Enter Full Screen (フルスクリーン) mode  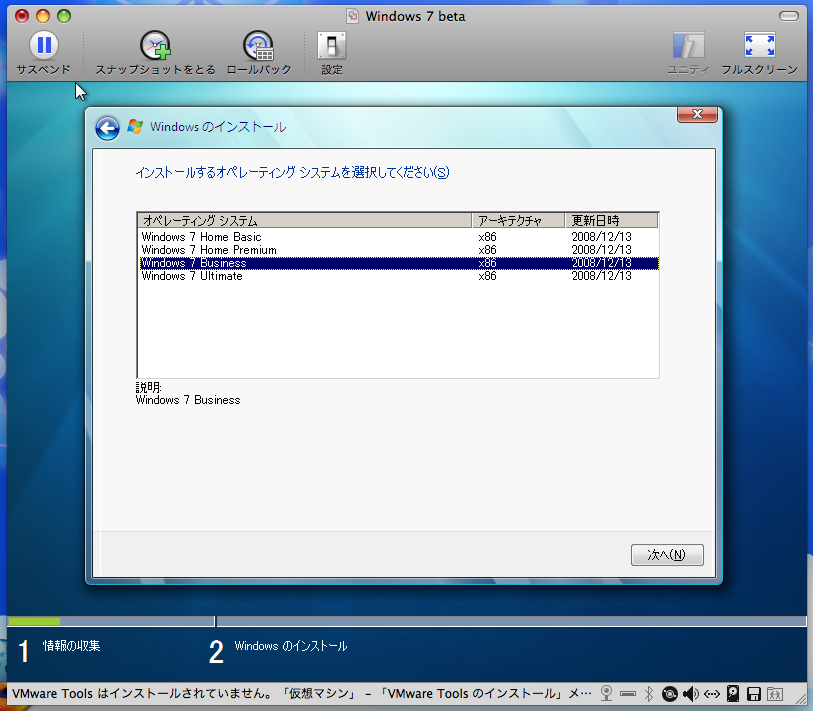(759, 46)
